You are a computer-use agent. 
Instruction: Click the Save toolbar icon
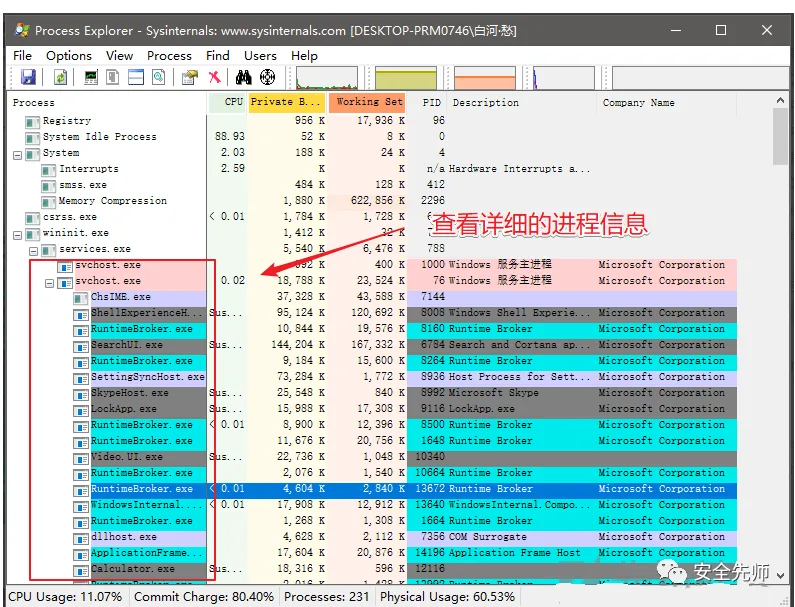(28, 77)
